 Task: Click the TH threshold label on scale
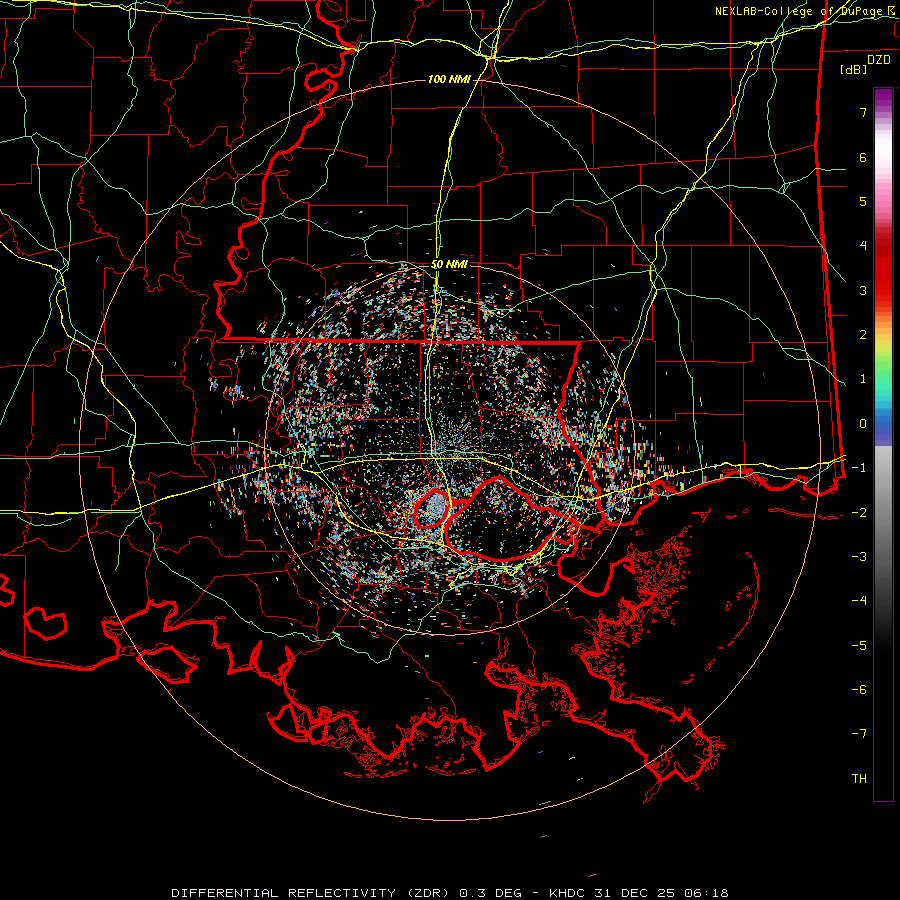[x=859, y=779]
